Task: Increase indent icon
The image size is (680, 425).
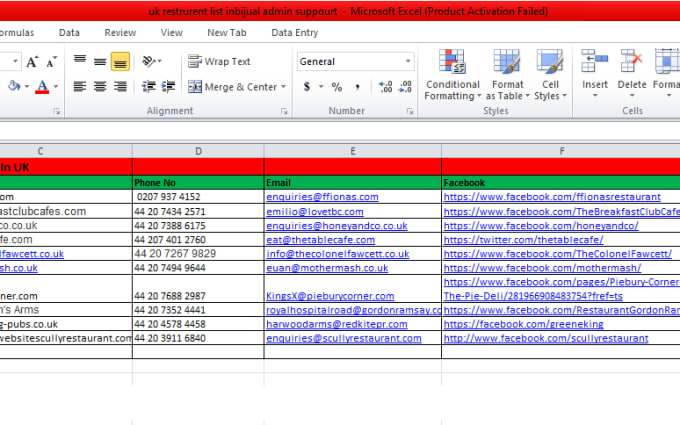Action: [168, 87]
